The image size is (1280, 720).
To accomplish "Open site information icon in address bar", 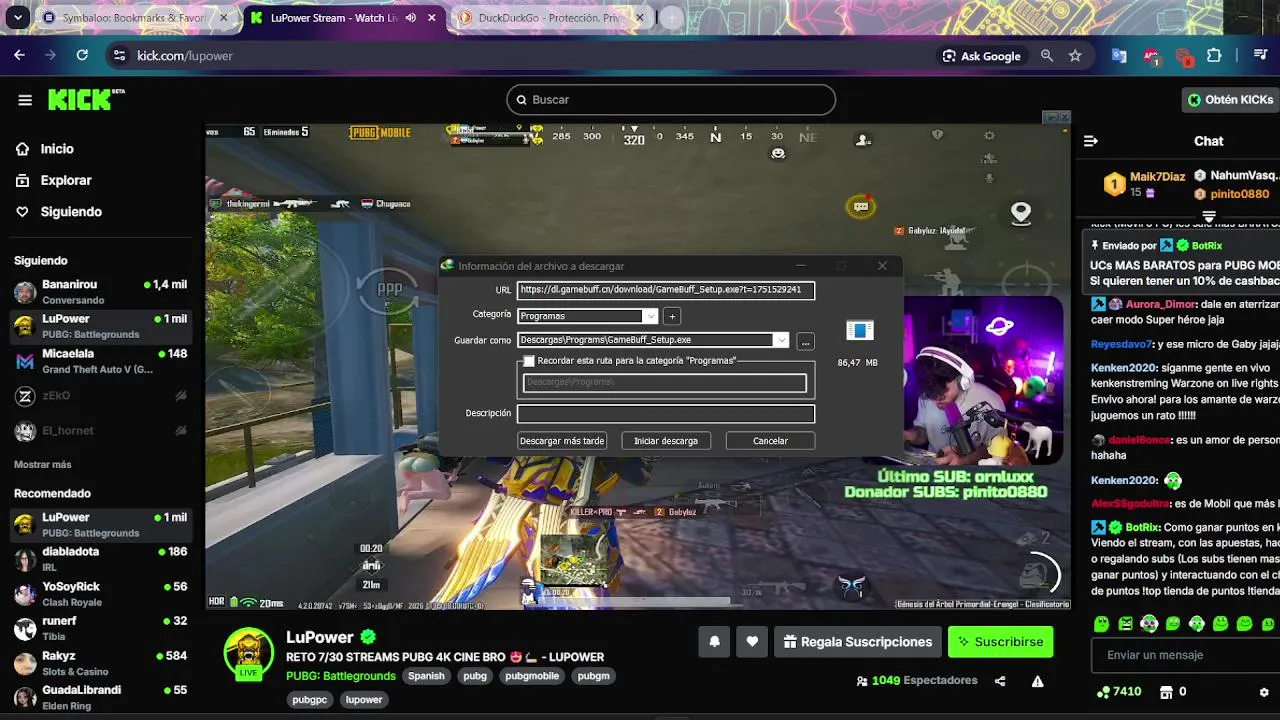I will (119, 56).
